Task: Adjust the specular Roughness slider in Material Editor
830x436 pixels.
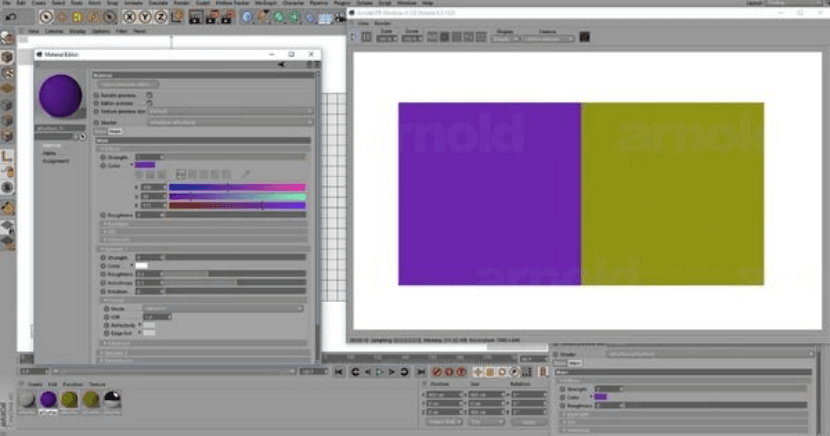Action: tap(233, 274)
